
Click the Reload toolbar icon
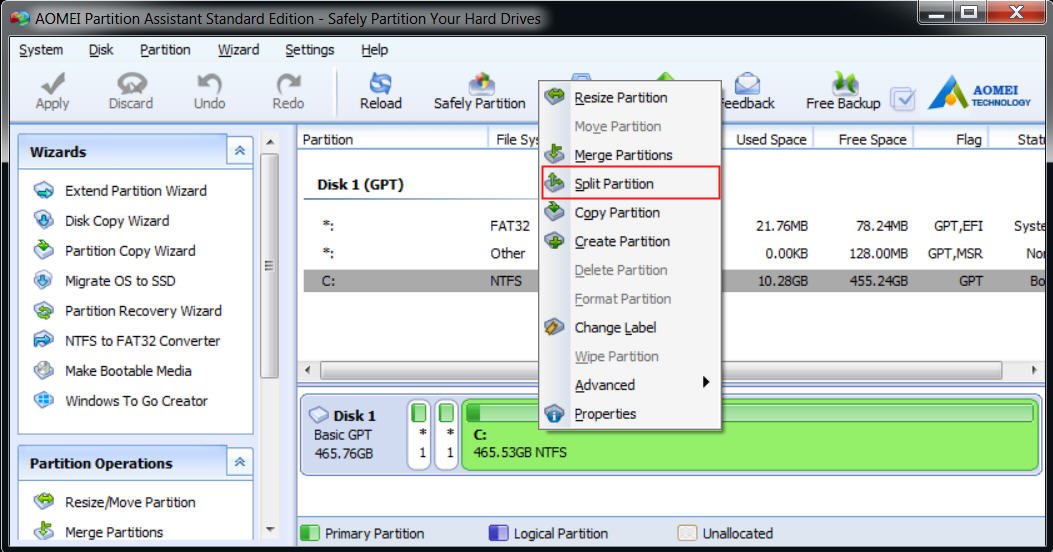point(380,83)
